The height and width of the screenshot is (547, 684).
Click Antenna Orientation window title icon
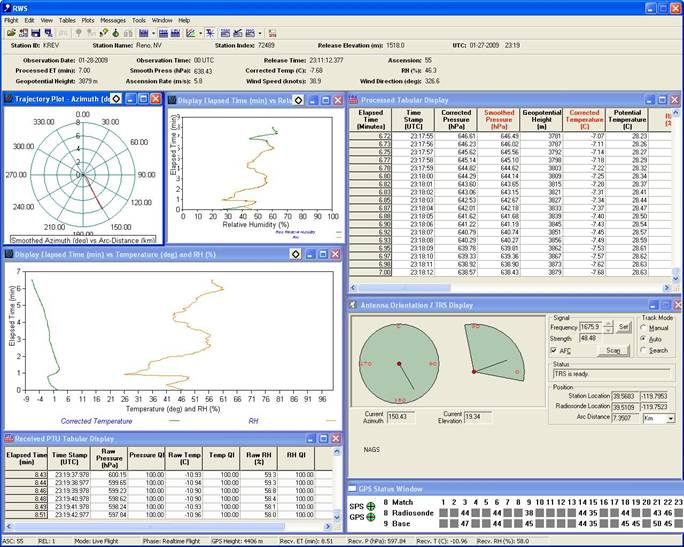click(x=353, y=305)
